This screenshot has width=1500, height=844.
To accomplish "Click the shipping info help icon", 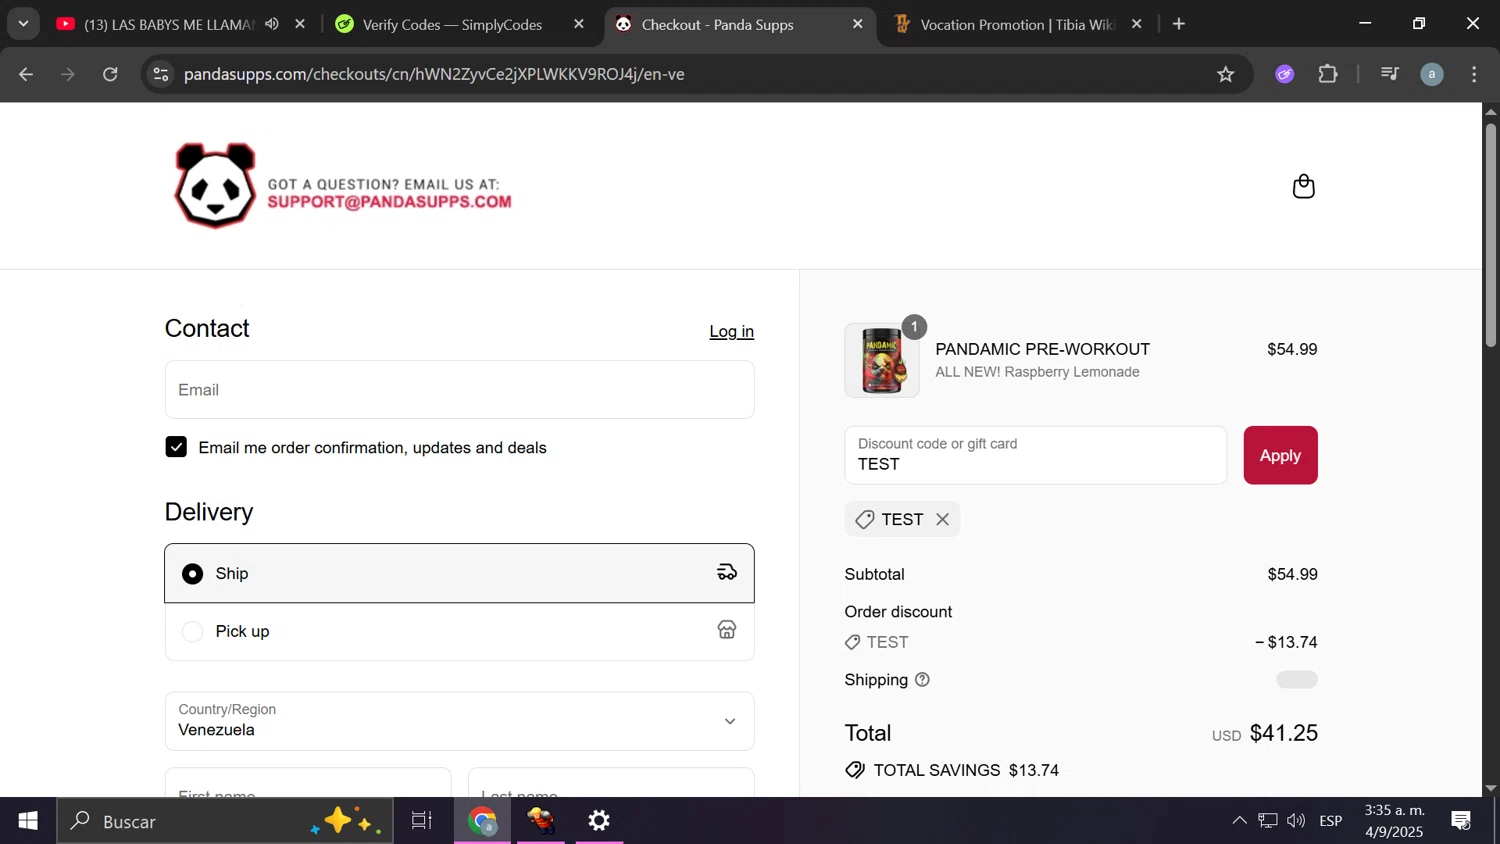I will click(922, 680).
